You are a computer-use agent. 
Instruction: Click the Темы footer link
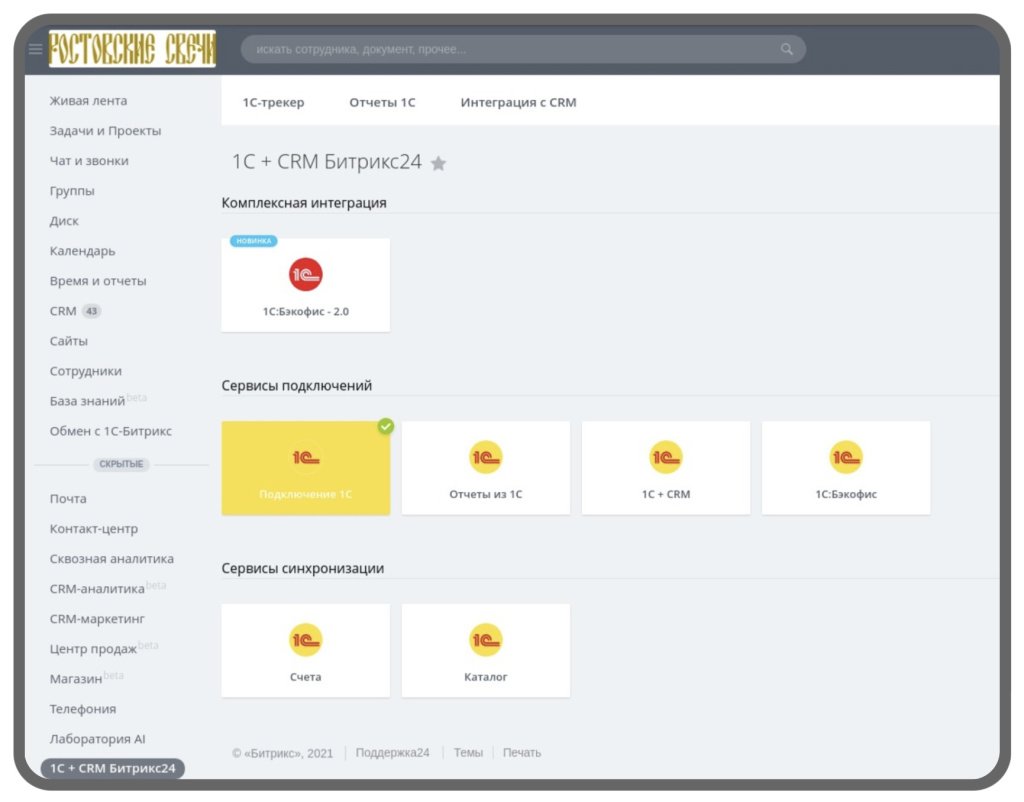point(468,752)
